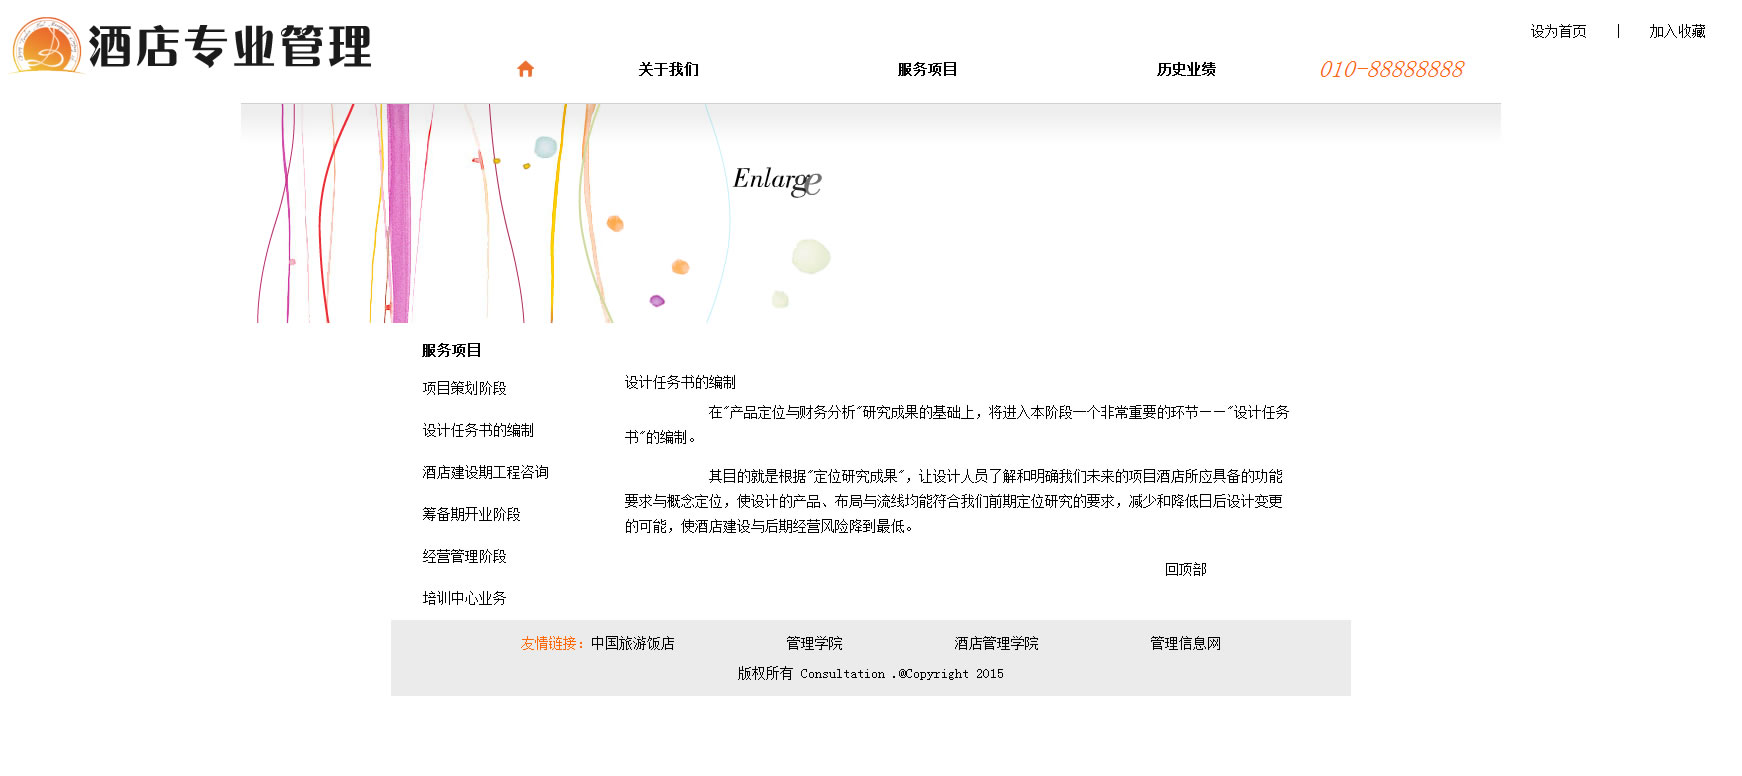Visit the 中国旅游饭店 footer link
The width and height of the screenshot is (1742, 776).
(632, 643)
